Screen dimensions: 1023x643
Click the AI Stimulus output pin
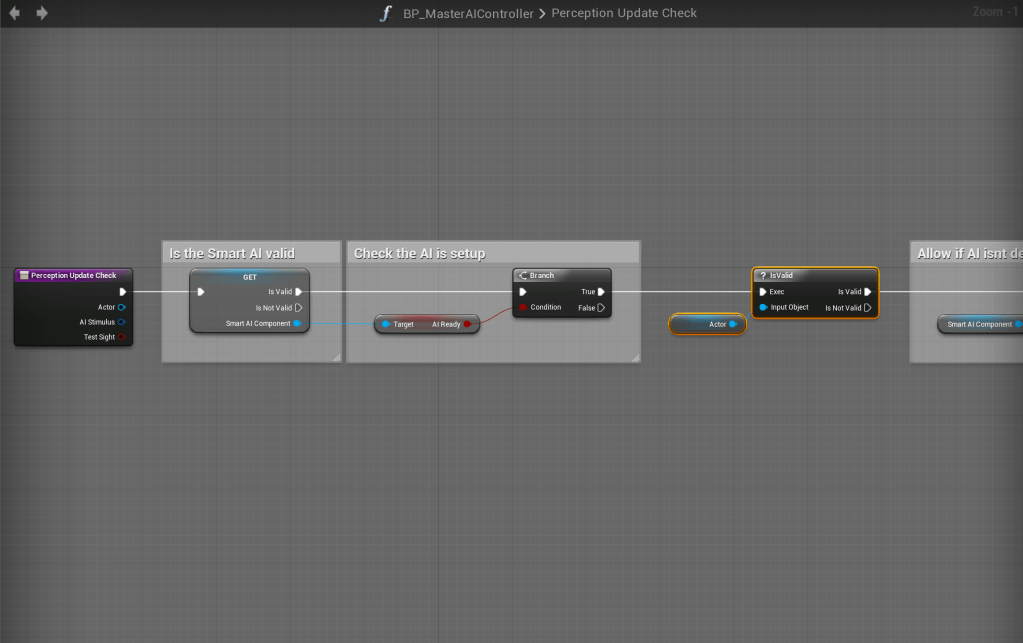tap(121, 322)
